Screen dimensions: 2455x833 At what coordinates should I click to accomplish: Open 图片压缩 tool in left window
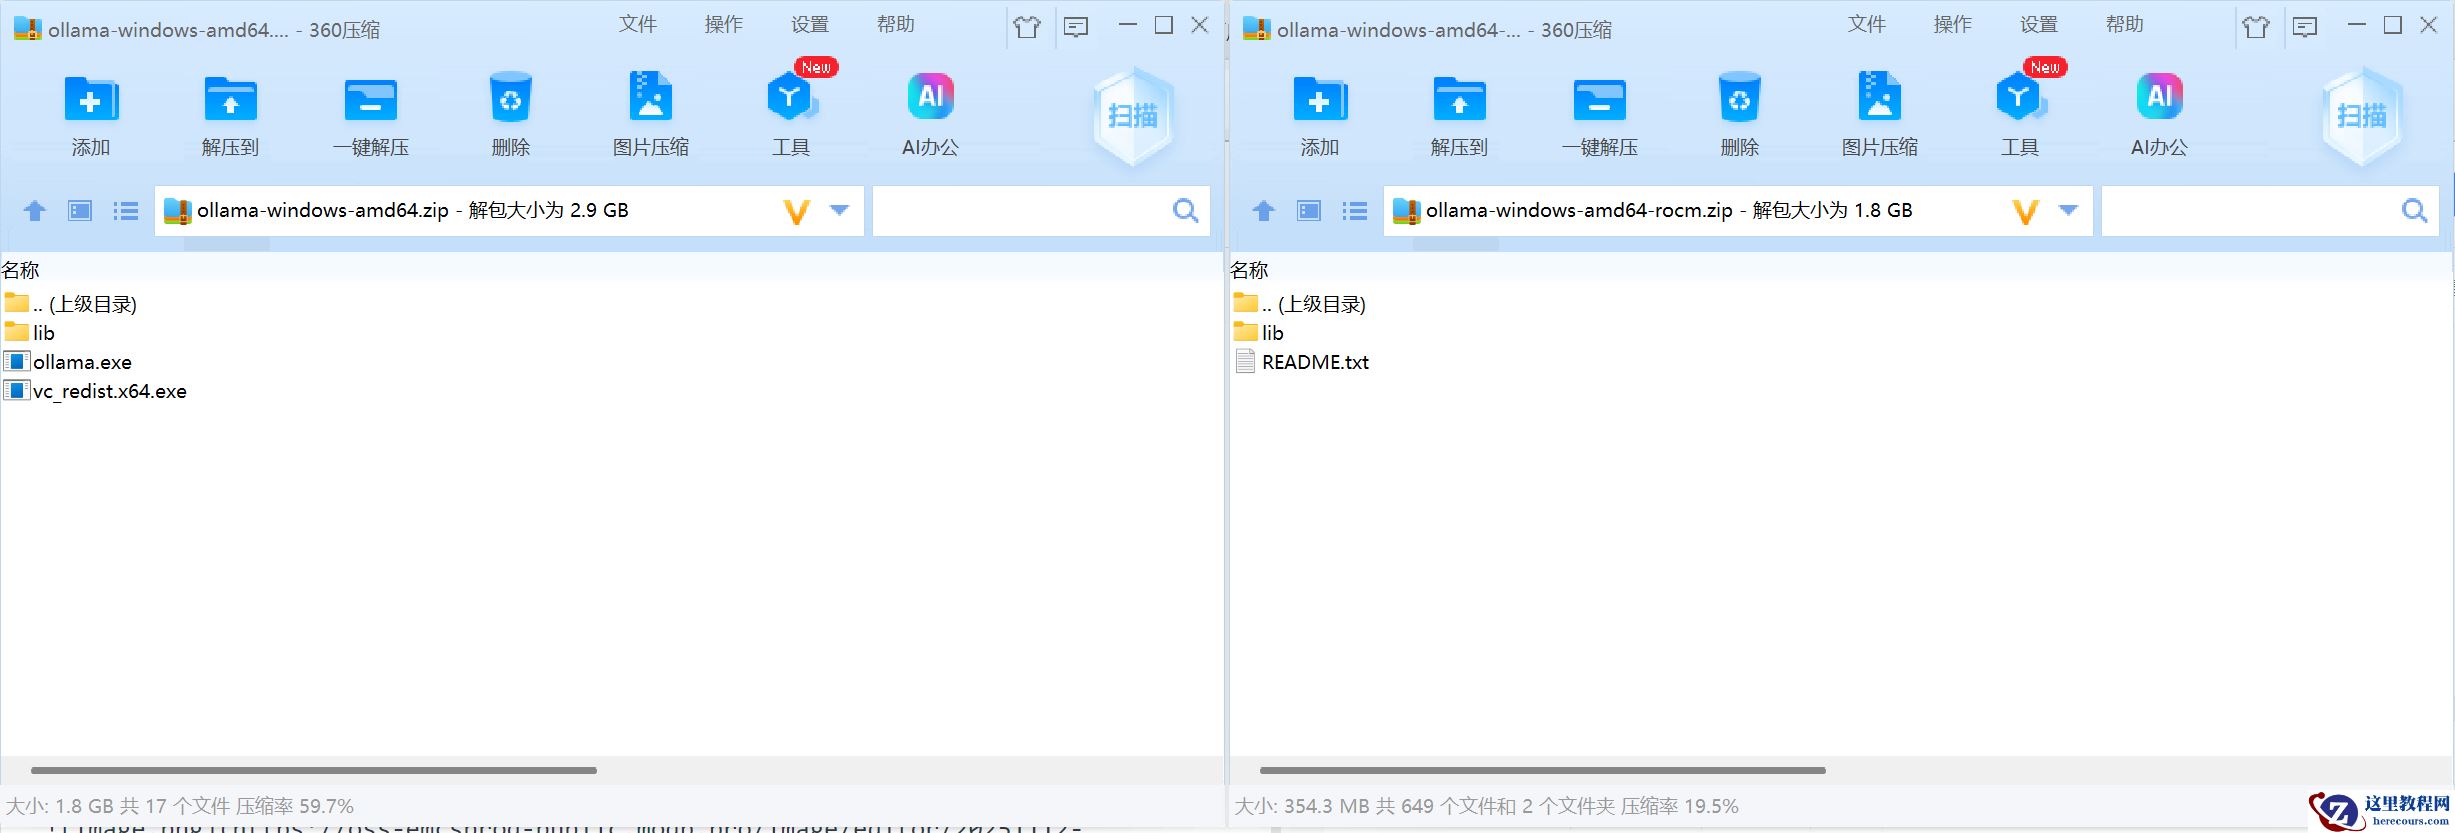pyautogui.click(x=650, y=97)
